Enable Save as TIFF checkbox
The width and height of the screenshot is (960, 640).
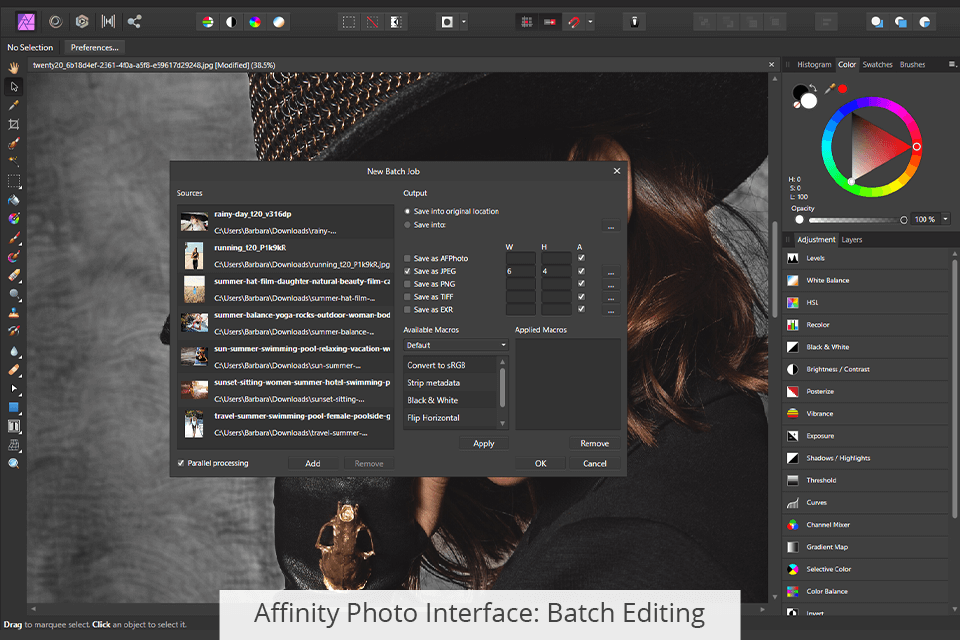pyautogui.click(x=407, y=296)
